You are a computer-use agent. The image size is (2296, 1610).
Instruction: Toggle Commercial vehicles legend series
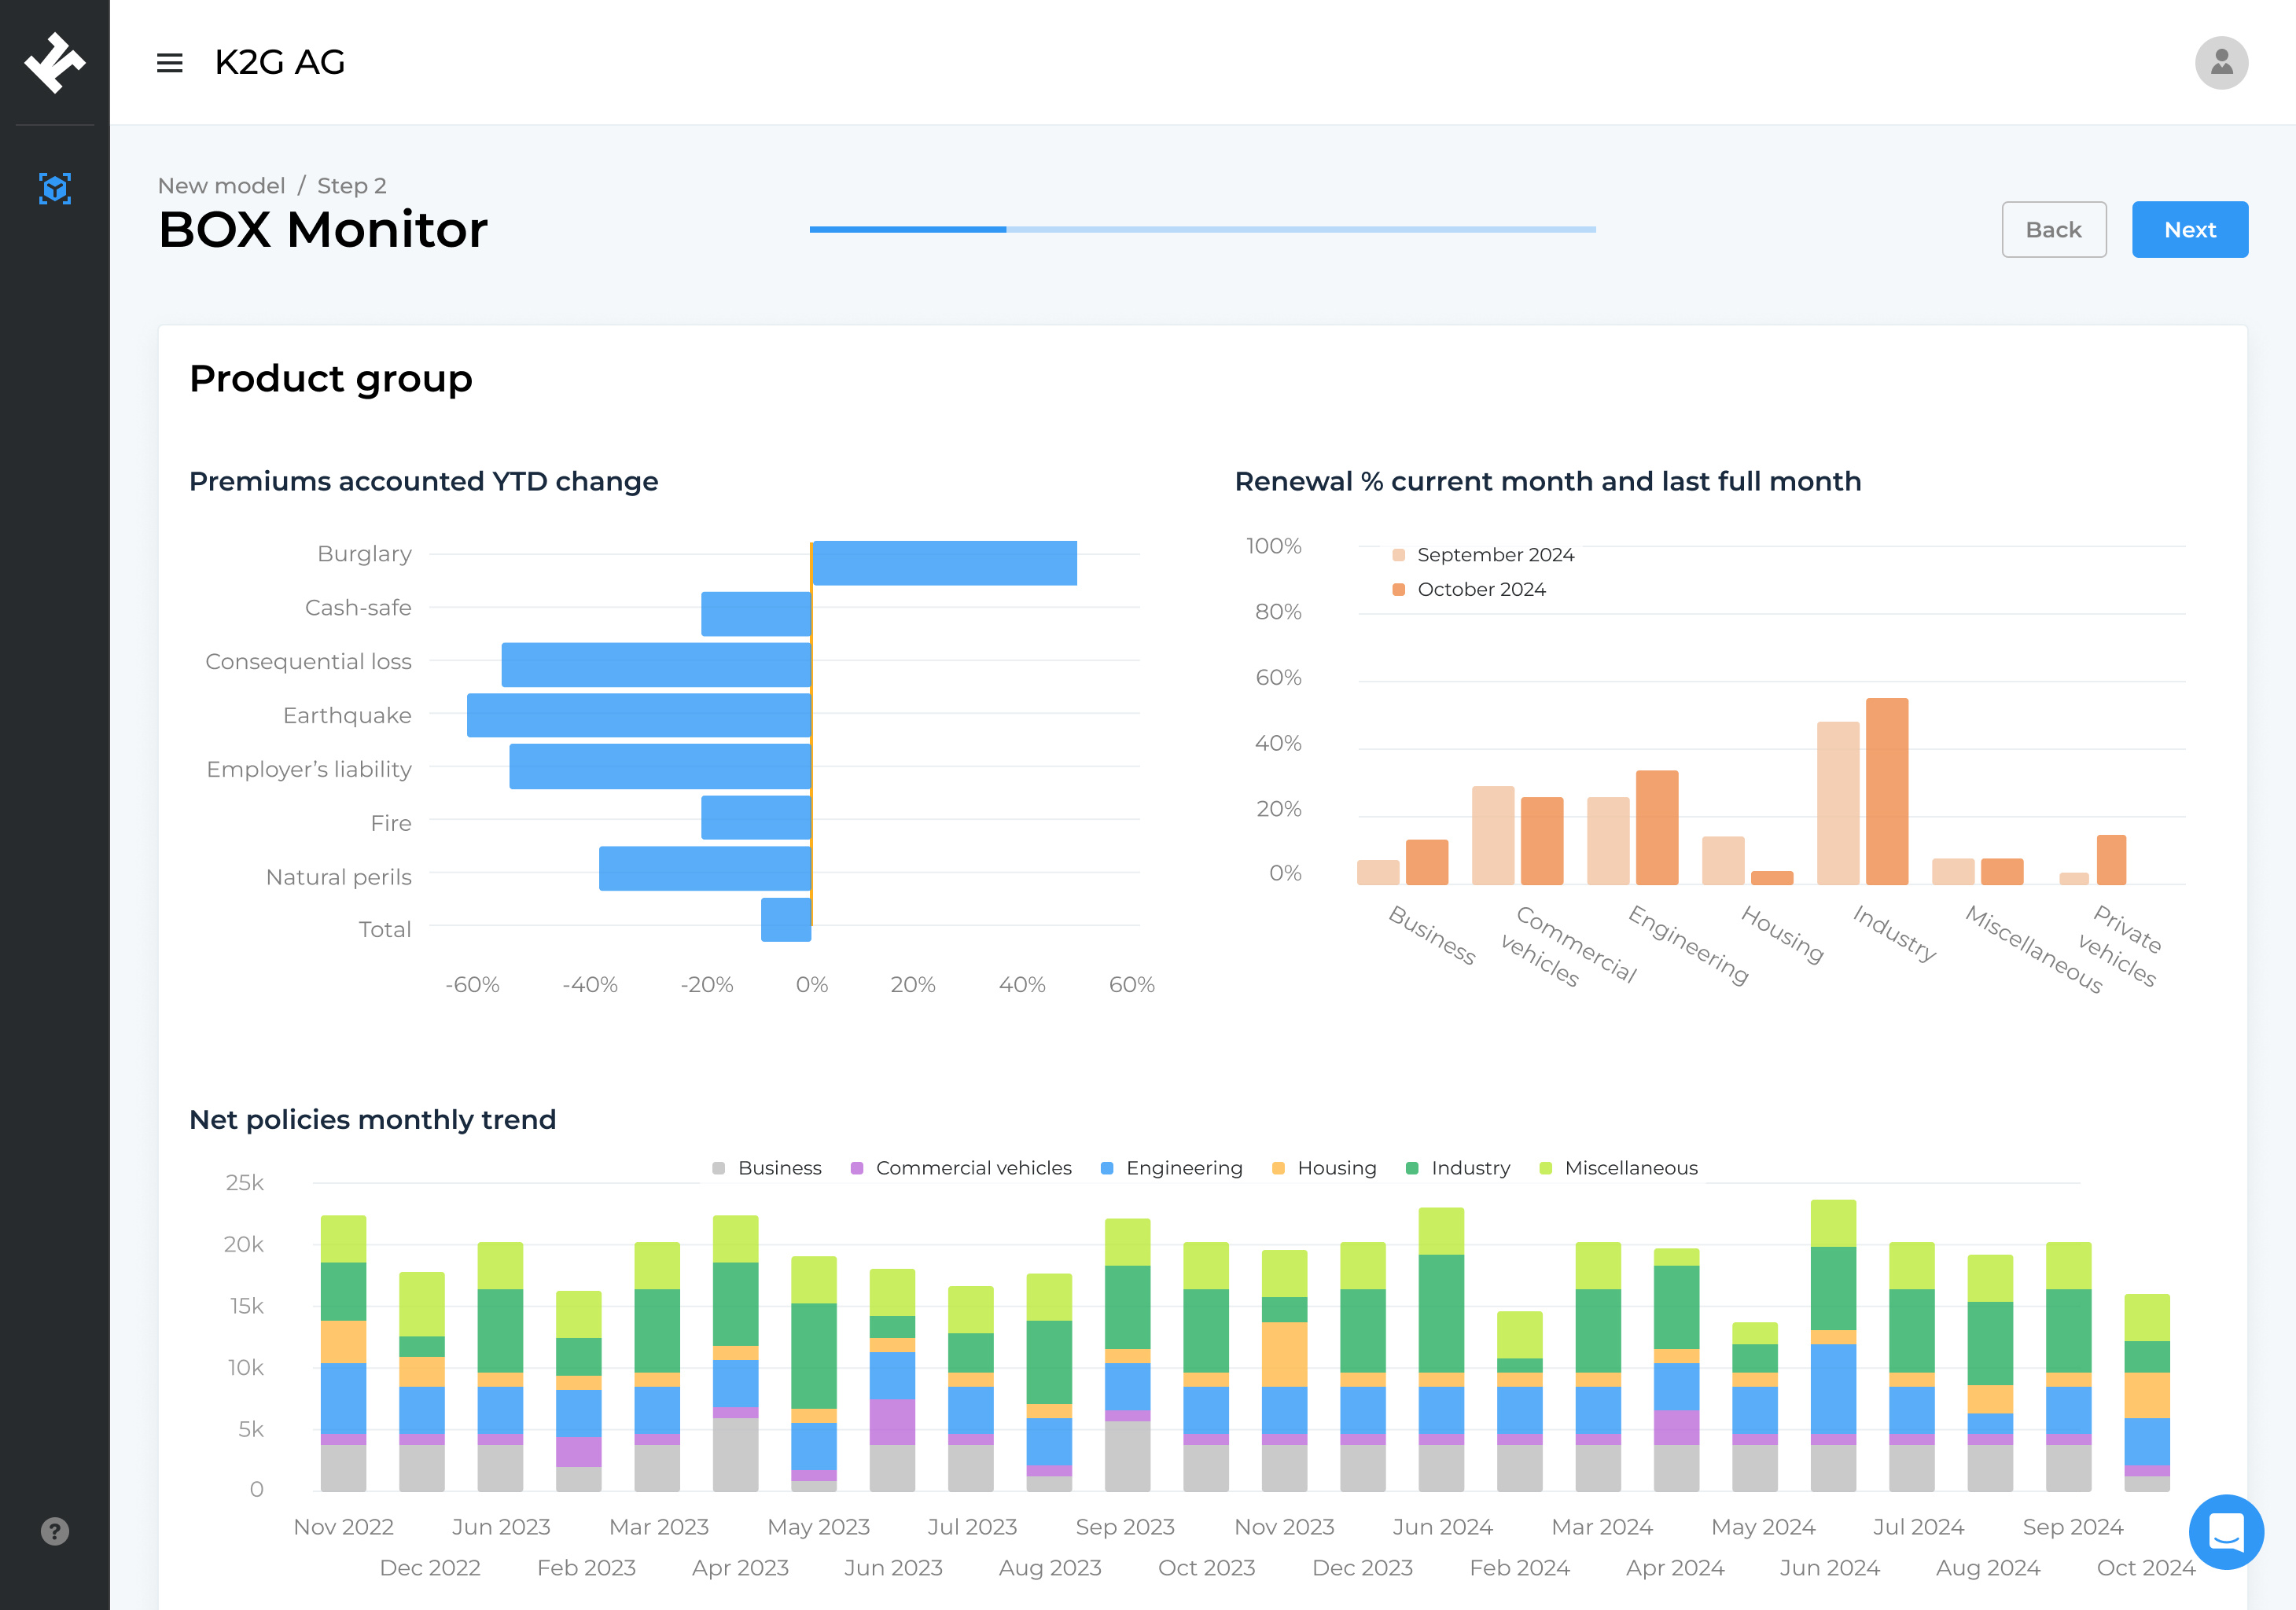coord(961,1168)
